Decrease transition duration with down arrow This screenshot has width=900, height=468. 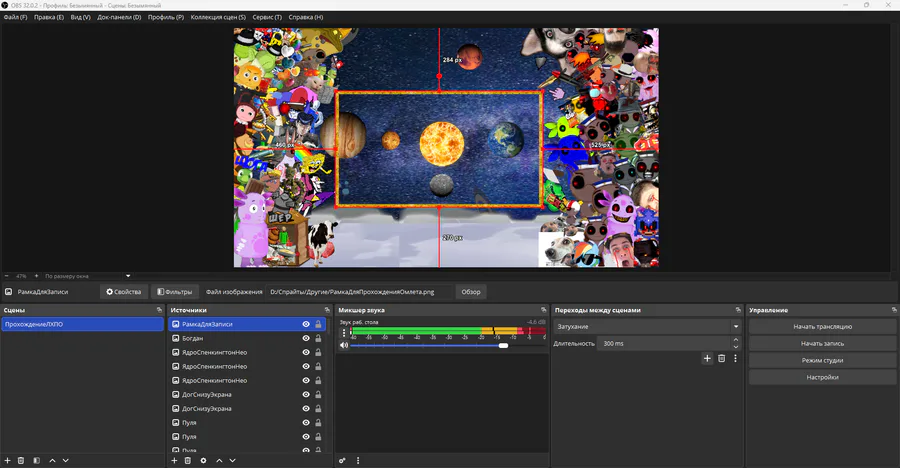tap(736, 347)
